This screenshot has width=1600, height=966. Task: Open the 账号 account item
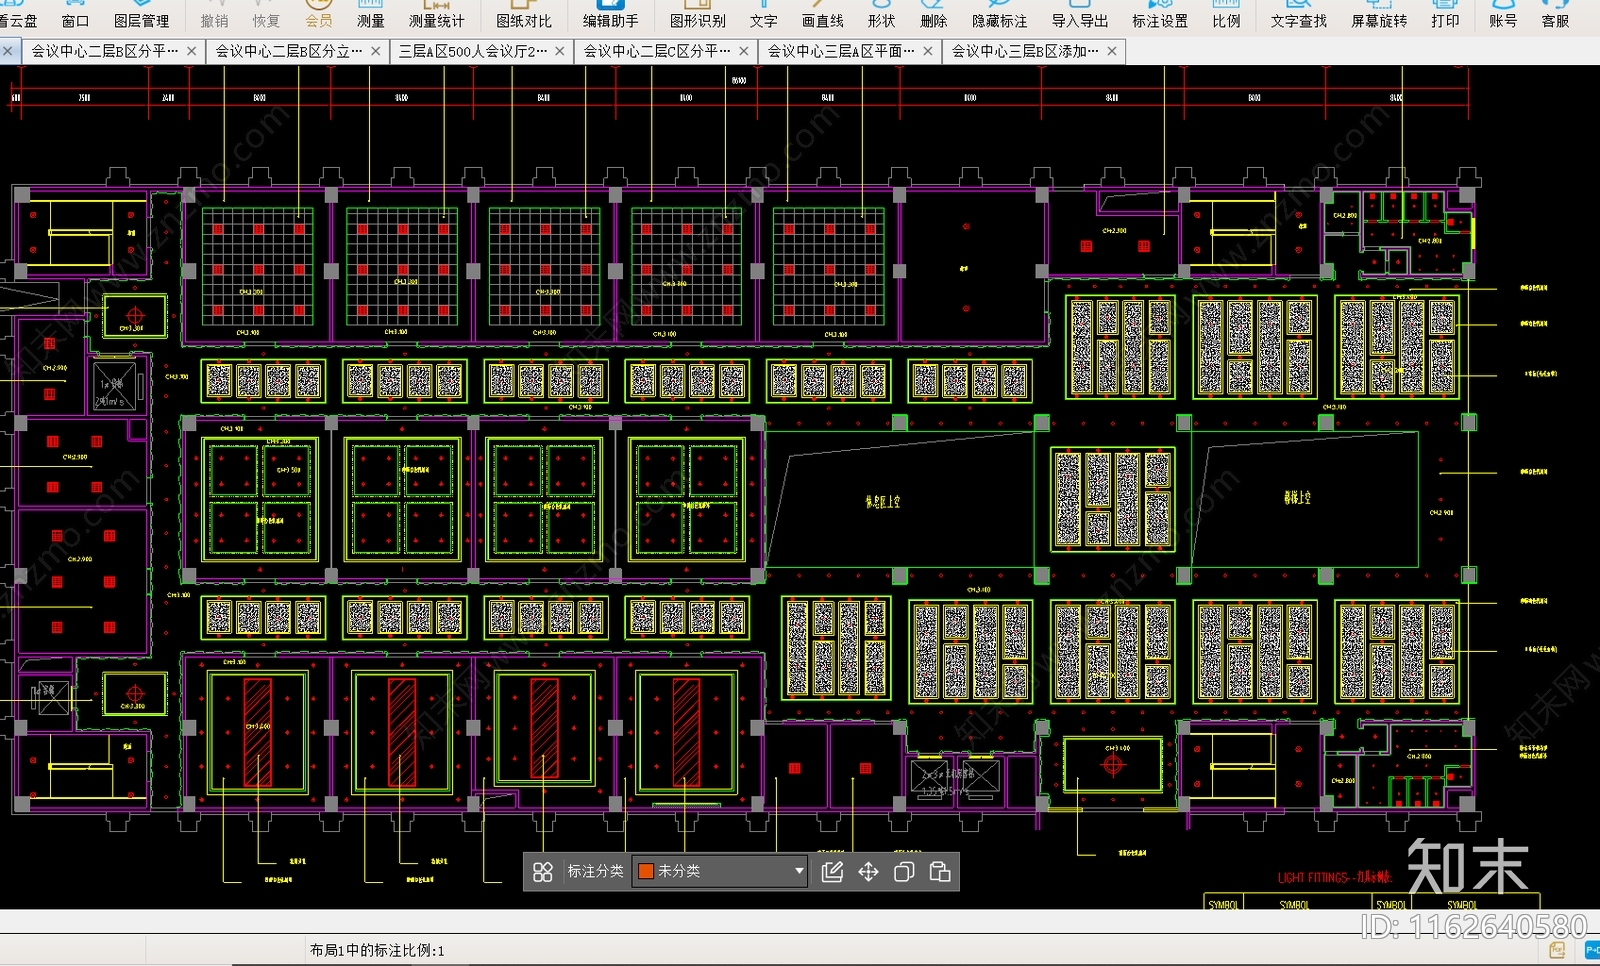(x=1503, y=14)
